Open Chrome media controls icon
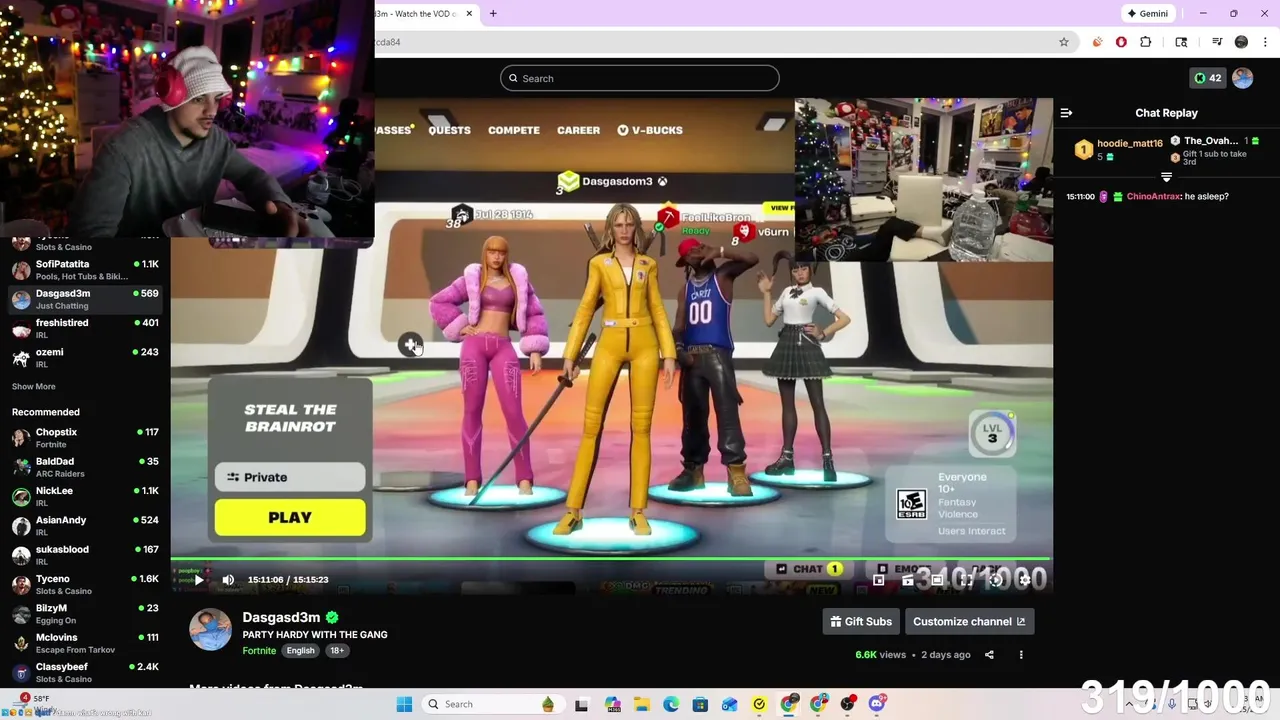The width and height of the screenshot is (1280, 720). pyautogui.click(x=1217, y=42)
